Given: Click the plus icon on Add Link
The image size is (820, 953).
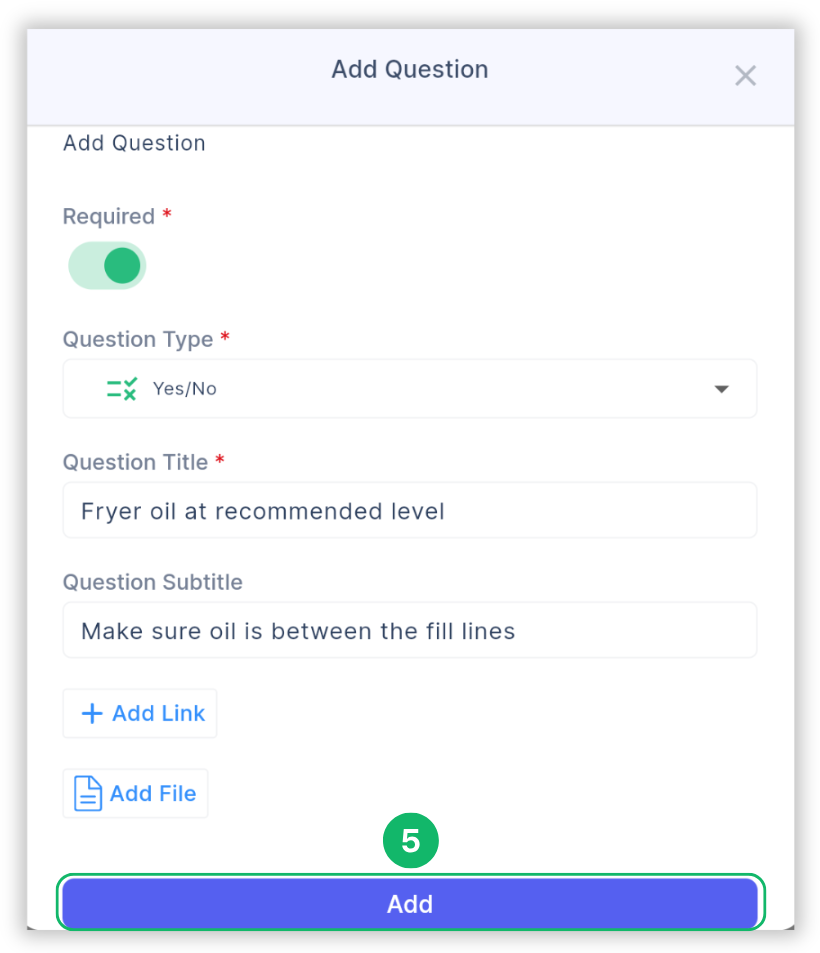Looking at the screenshot, I should click(x=92, y=713).
